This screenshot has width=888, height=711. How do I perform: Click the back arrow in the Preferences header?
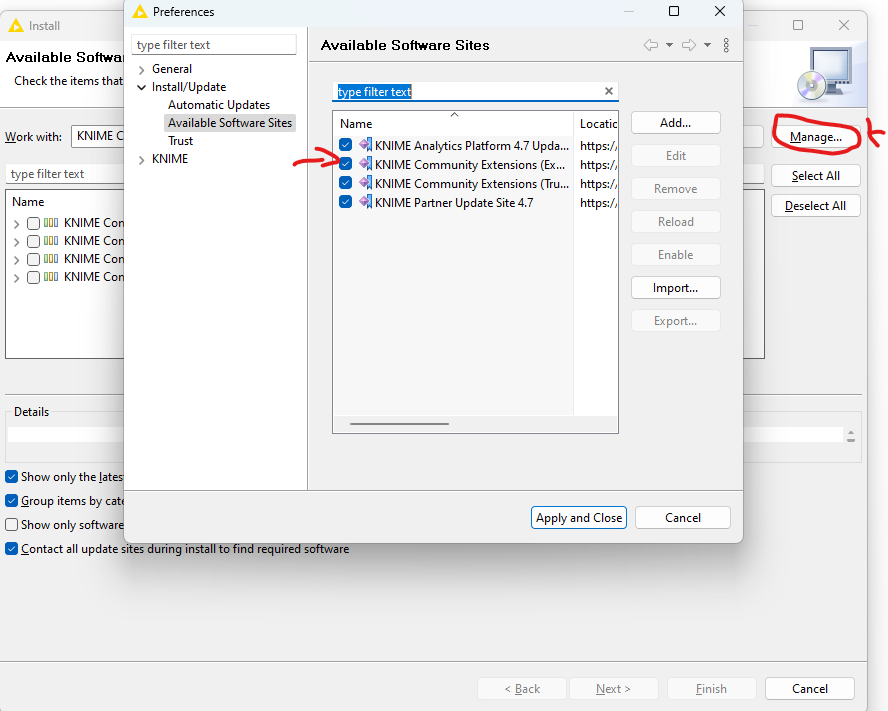[651, 45]
